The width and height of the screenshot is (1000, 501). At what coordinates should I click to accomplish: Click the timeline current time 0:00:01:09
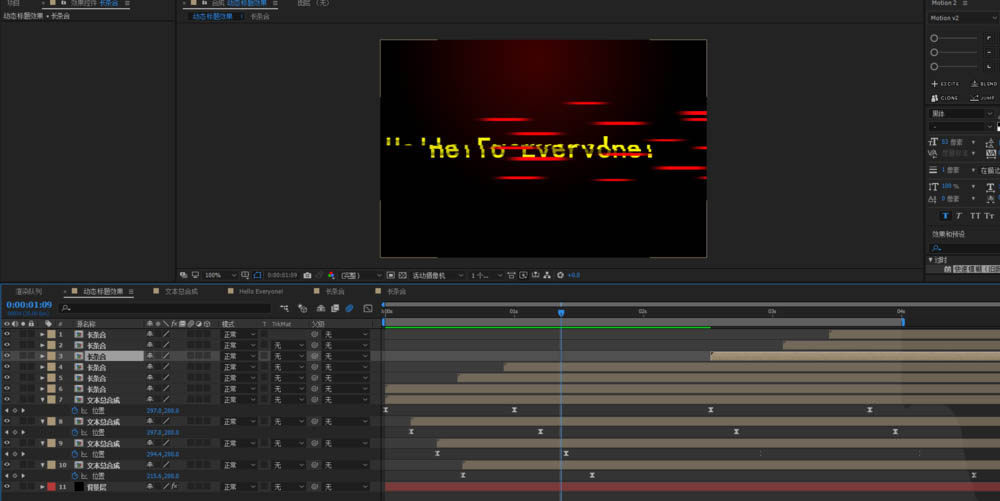coord(29,305)
